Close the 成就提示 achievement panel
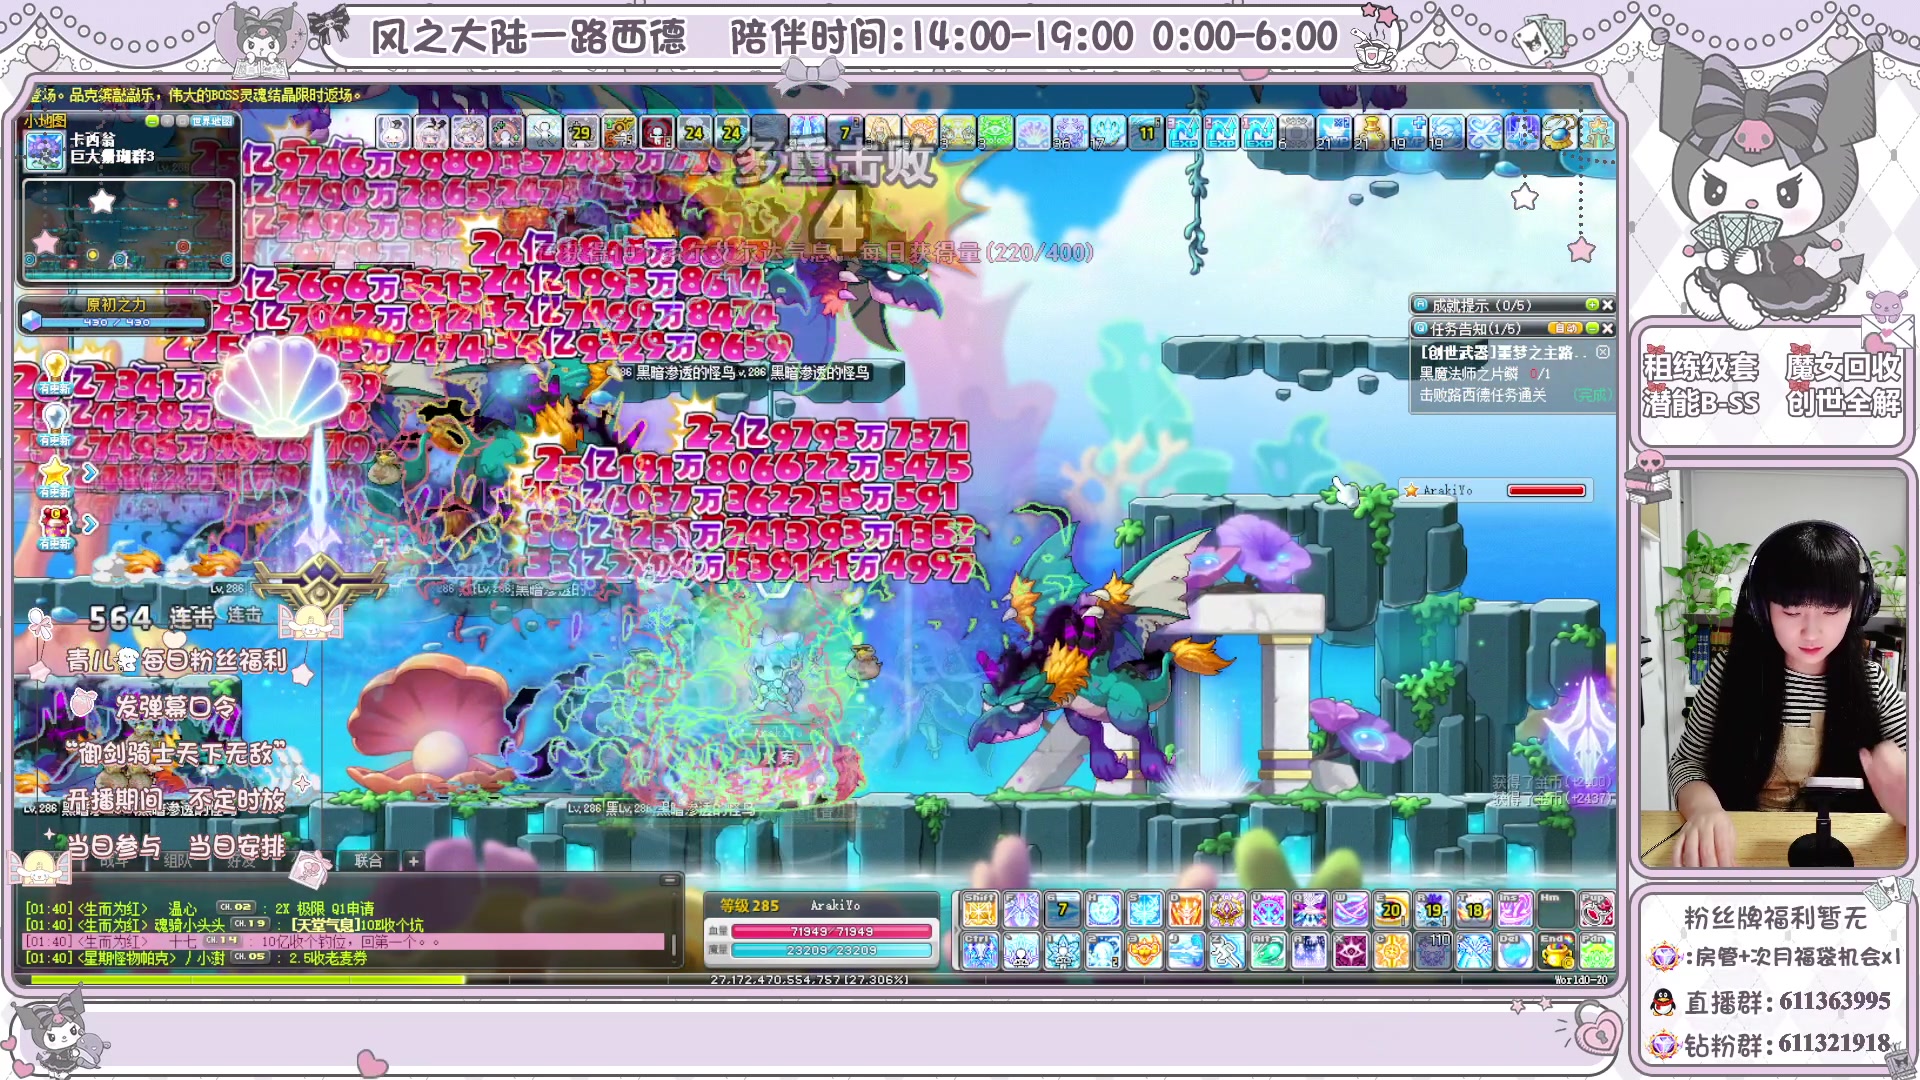Screen dimensions: 1920x1080 1607,305
